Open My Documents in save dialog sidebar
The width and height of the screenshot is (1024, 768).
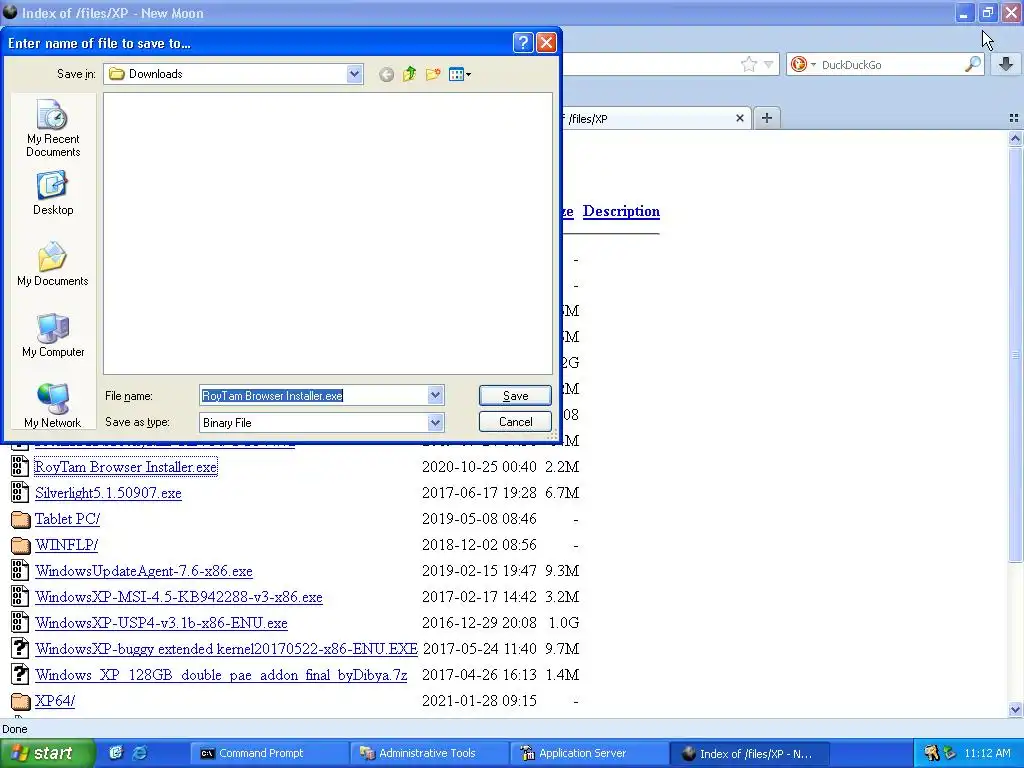tap(53, 264)
